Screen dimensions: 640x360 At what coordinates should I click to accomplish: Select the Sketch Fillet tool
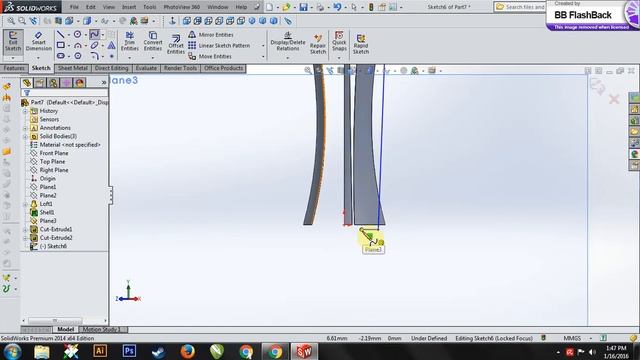coord(94,56)
